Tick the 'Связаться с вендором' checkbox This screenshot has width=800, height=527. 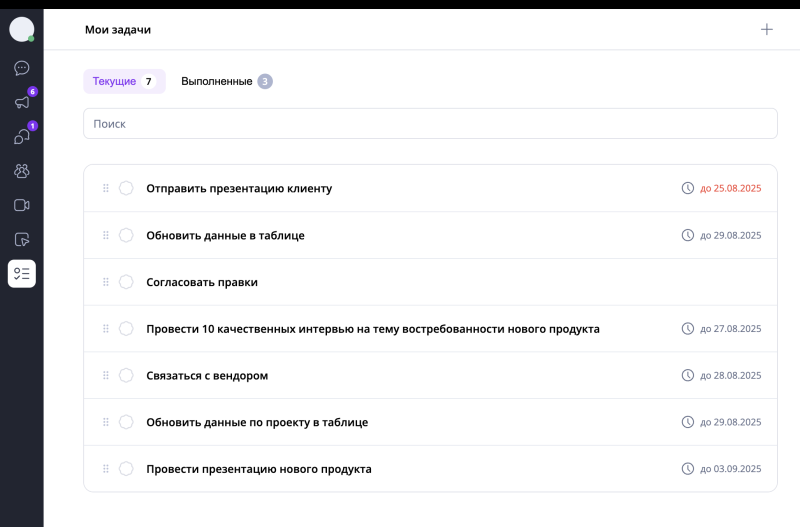coord(126,375)
